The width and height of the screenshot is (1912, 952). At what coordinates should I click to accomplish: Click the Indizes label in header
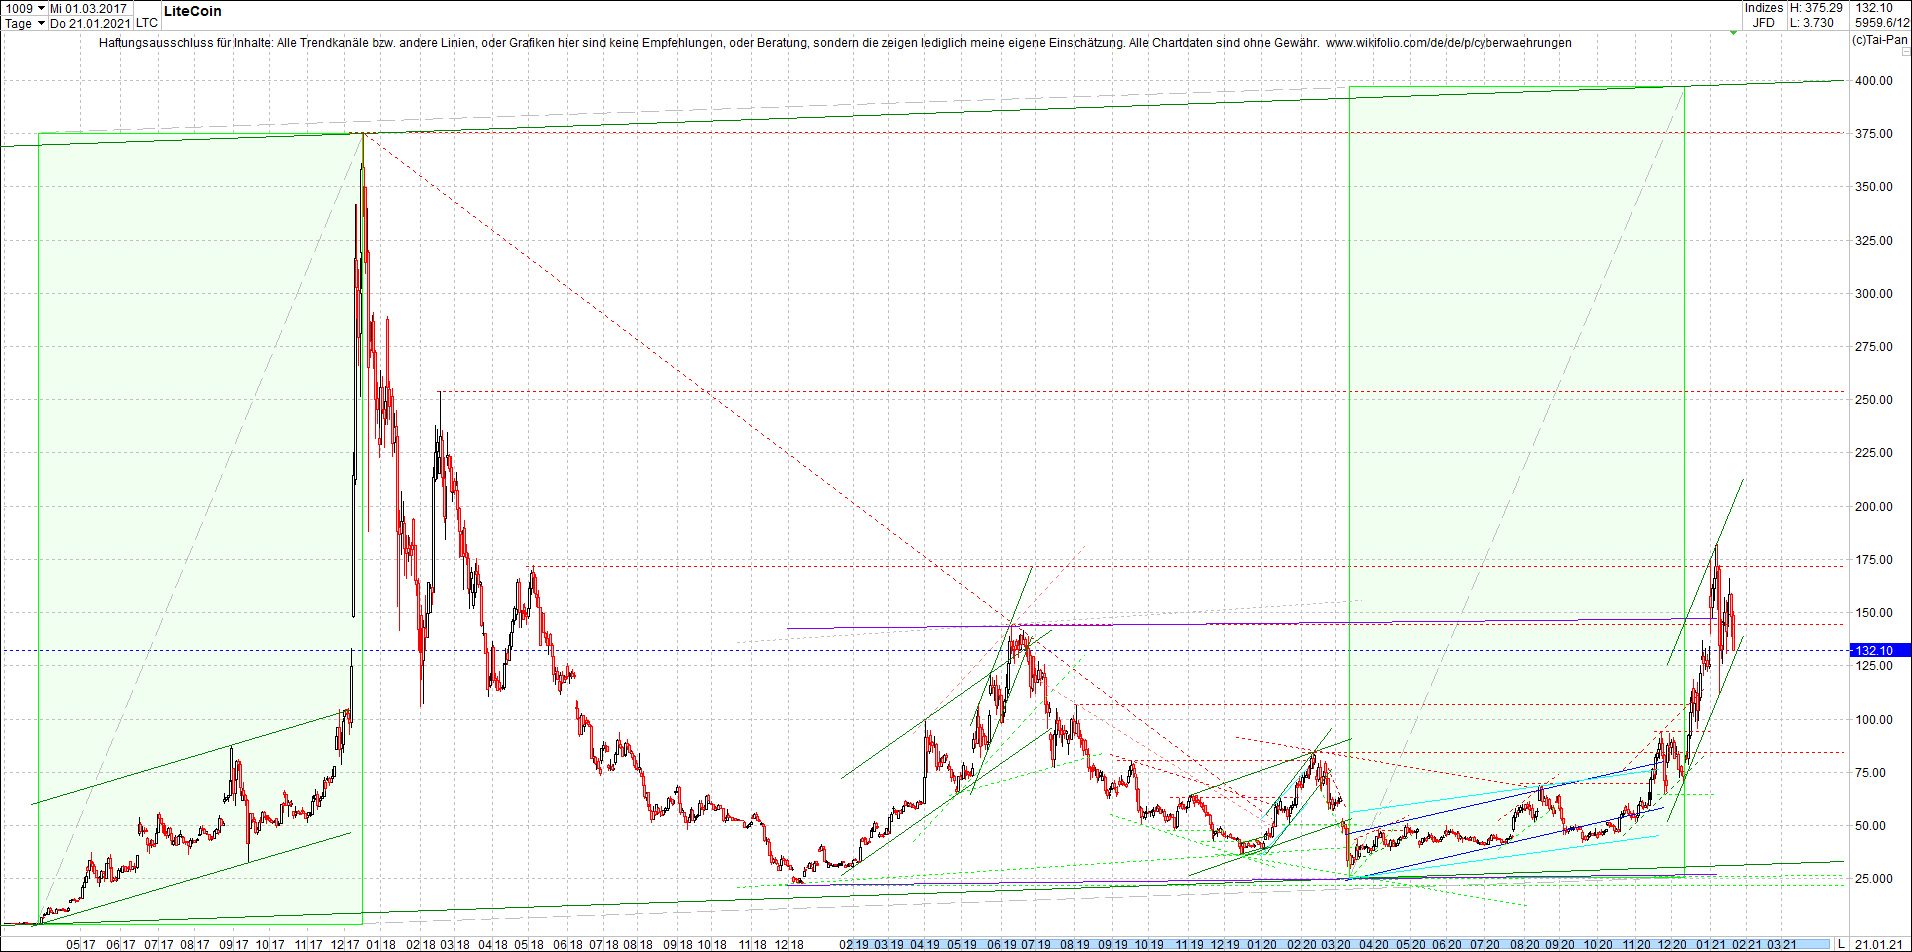point(1764,8)
